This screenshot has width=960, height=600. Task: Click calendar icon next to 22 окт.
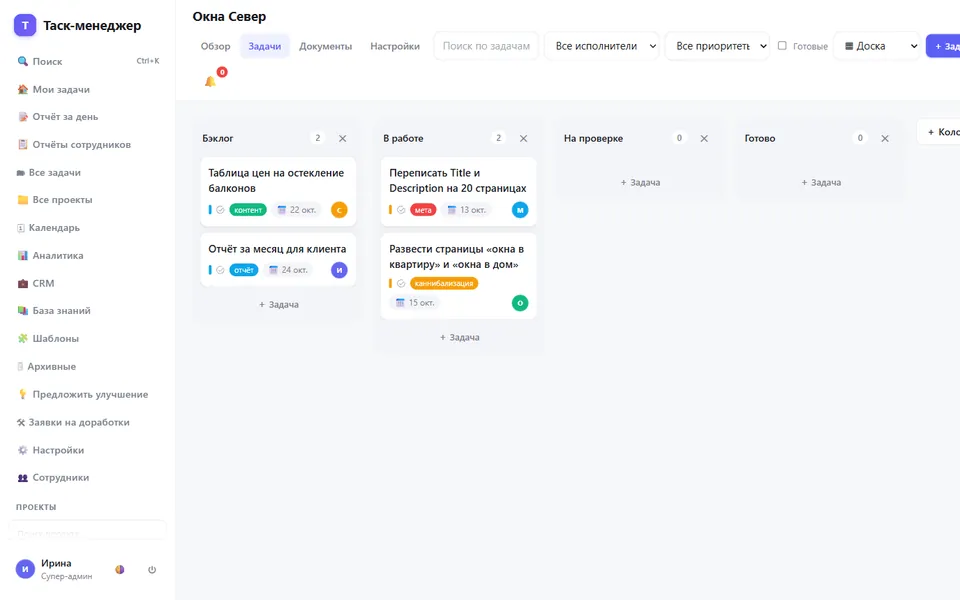282,210
